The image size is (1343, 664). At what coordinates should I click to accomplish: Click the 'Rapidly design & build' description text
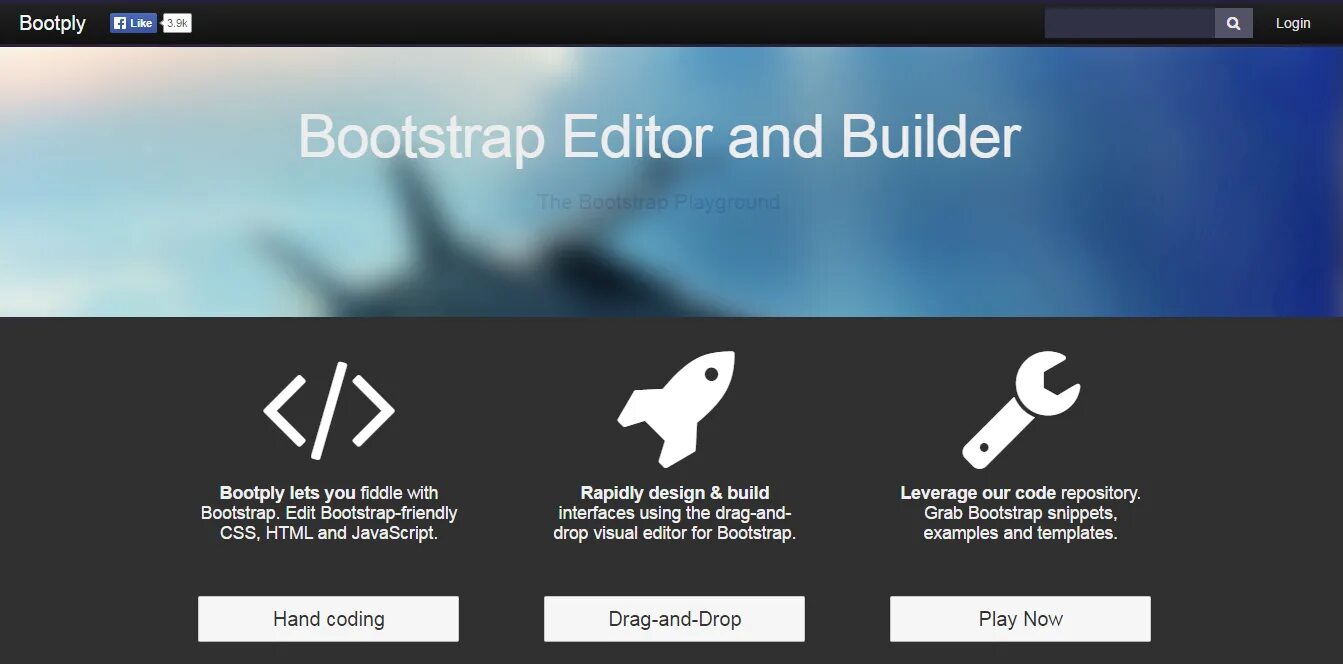coord(675,513)
